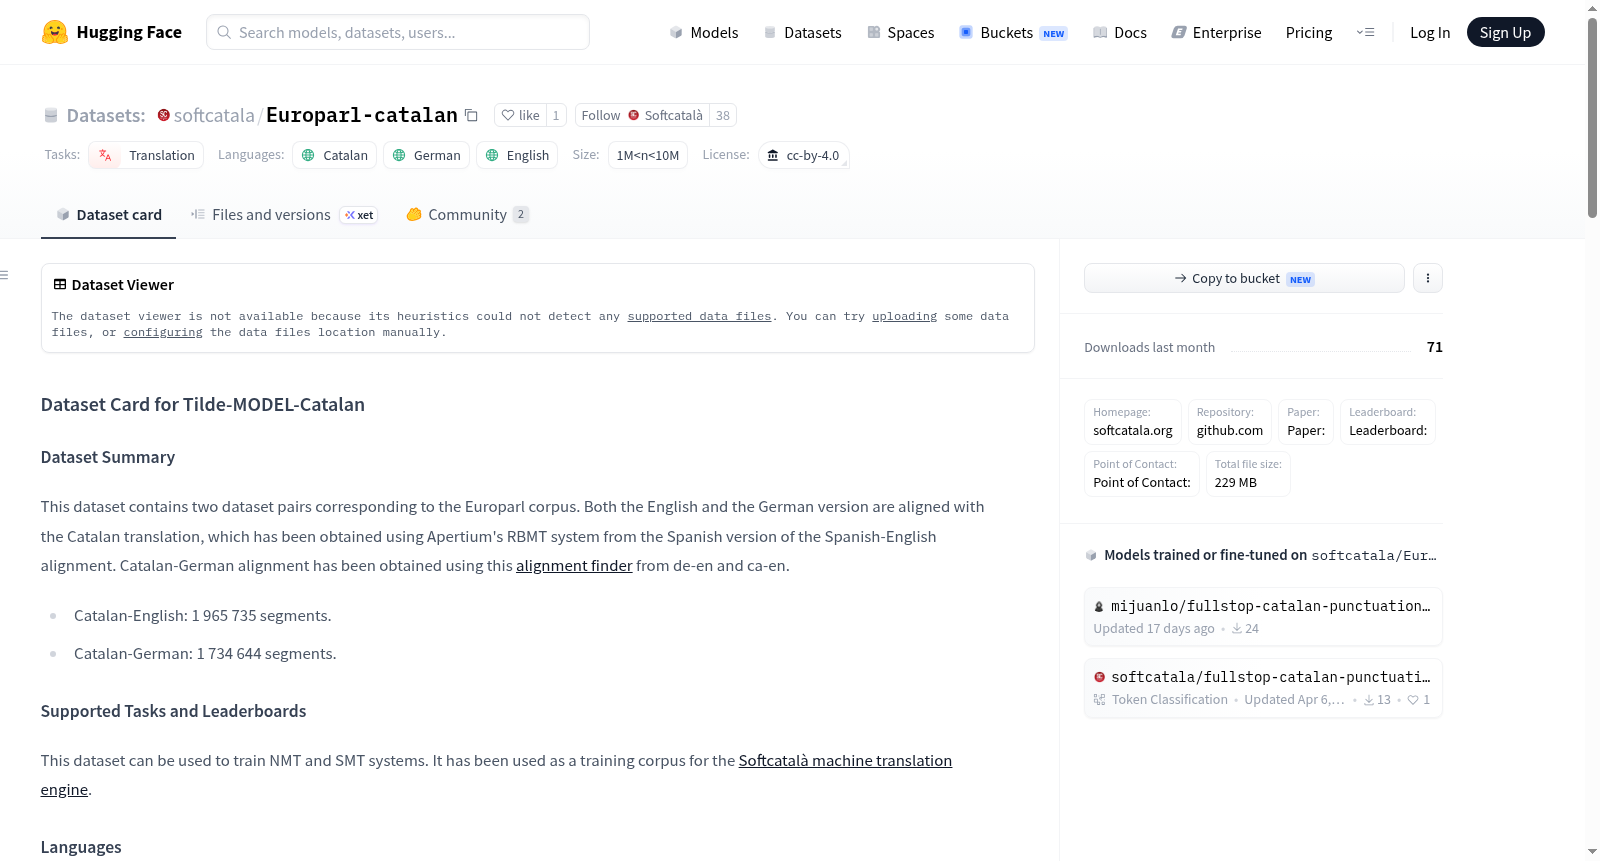Viewport: 1600px width, 861px height.
Task: Select the 1M<n<10M size tag
Action: (647, 155)
